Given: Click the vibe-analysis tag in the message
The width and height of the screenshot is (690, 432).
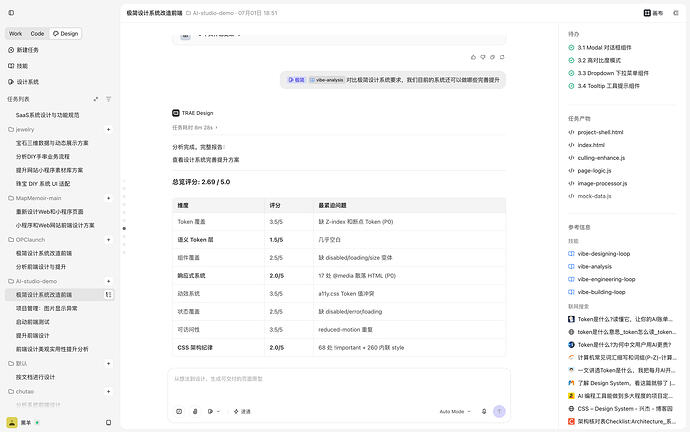Looking at the screenshot, I should [326, 80].
